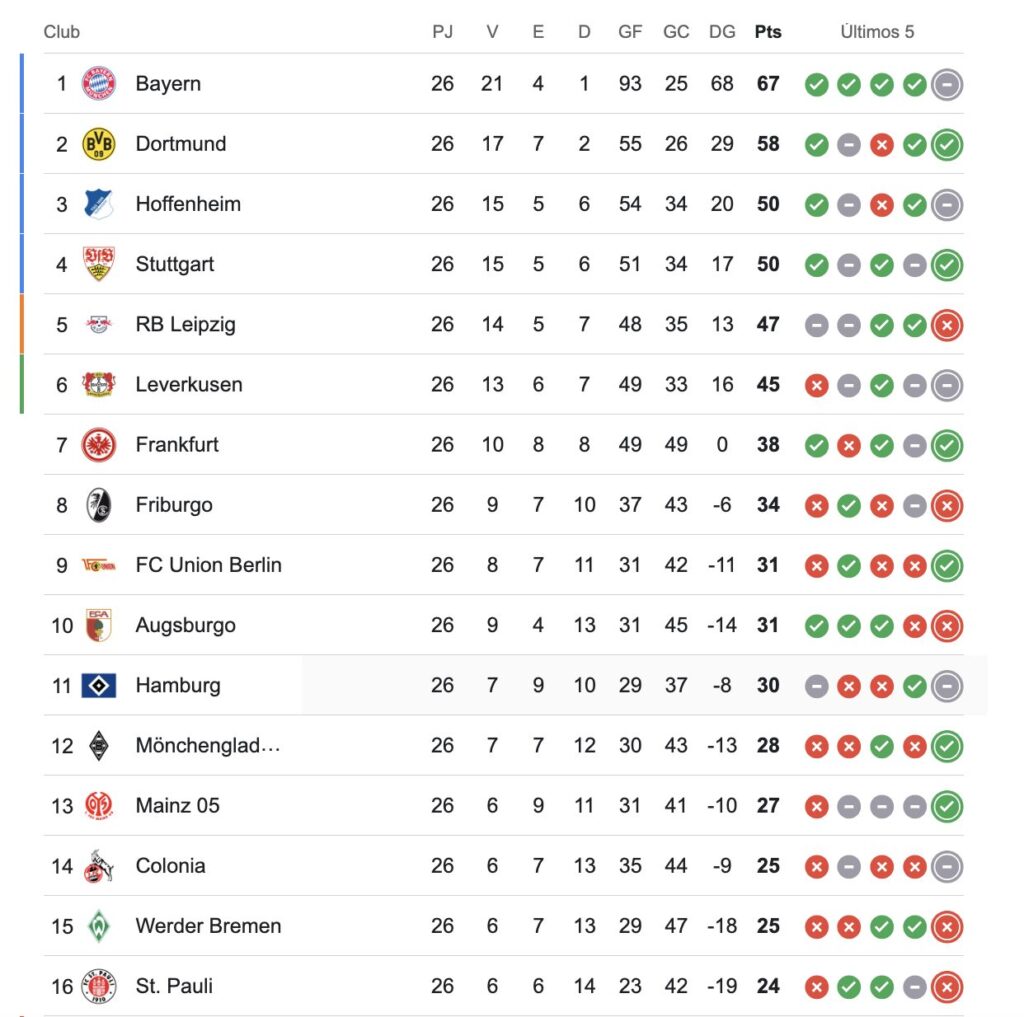Click the Dortmund BVB logo
The height and width of the screenshot is (1017, 1024).
point(99,144)
